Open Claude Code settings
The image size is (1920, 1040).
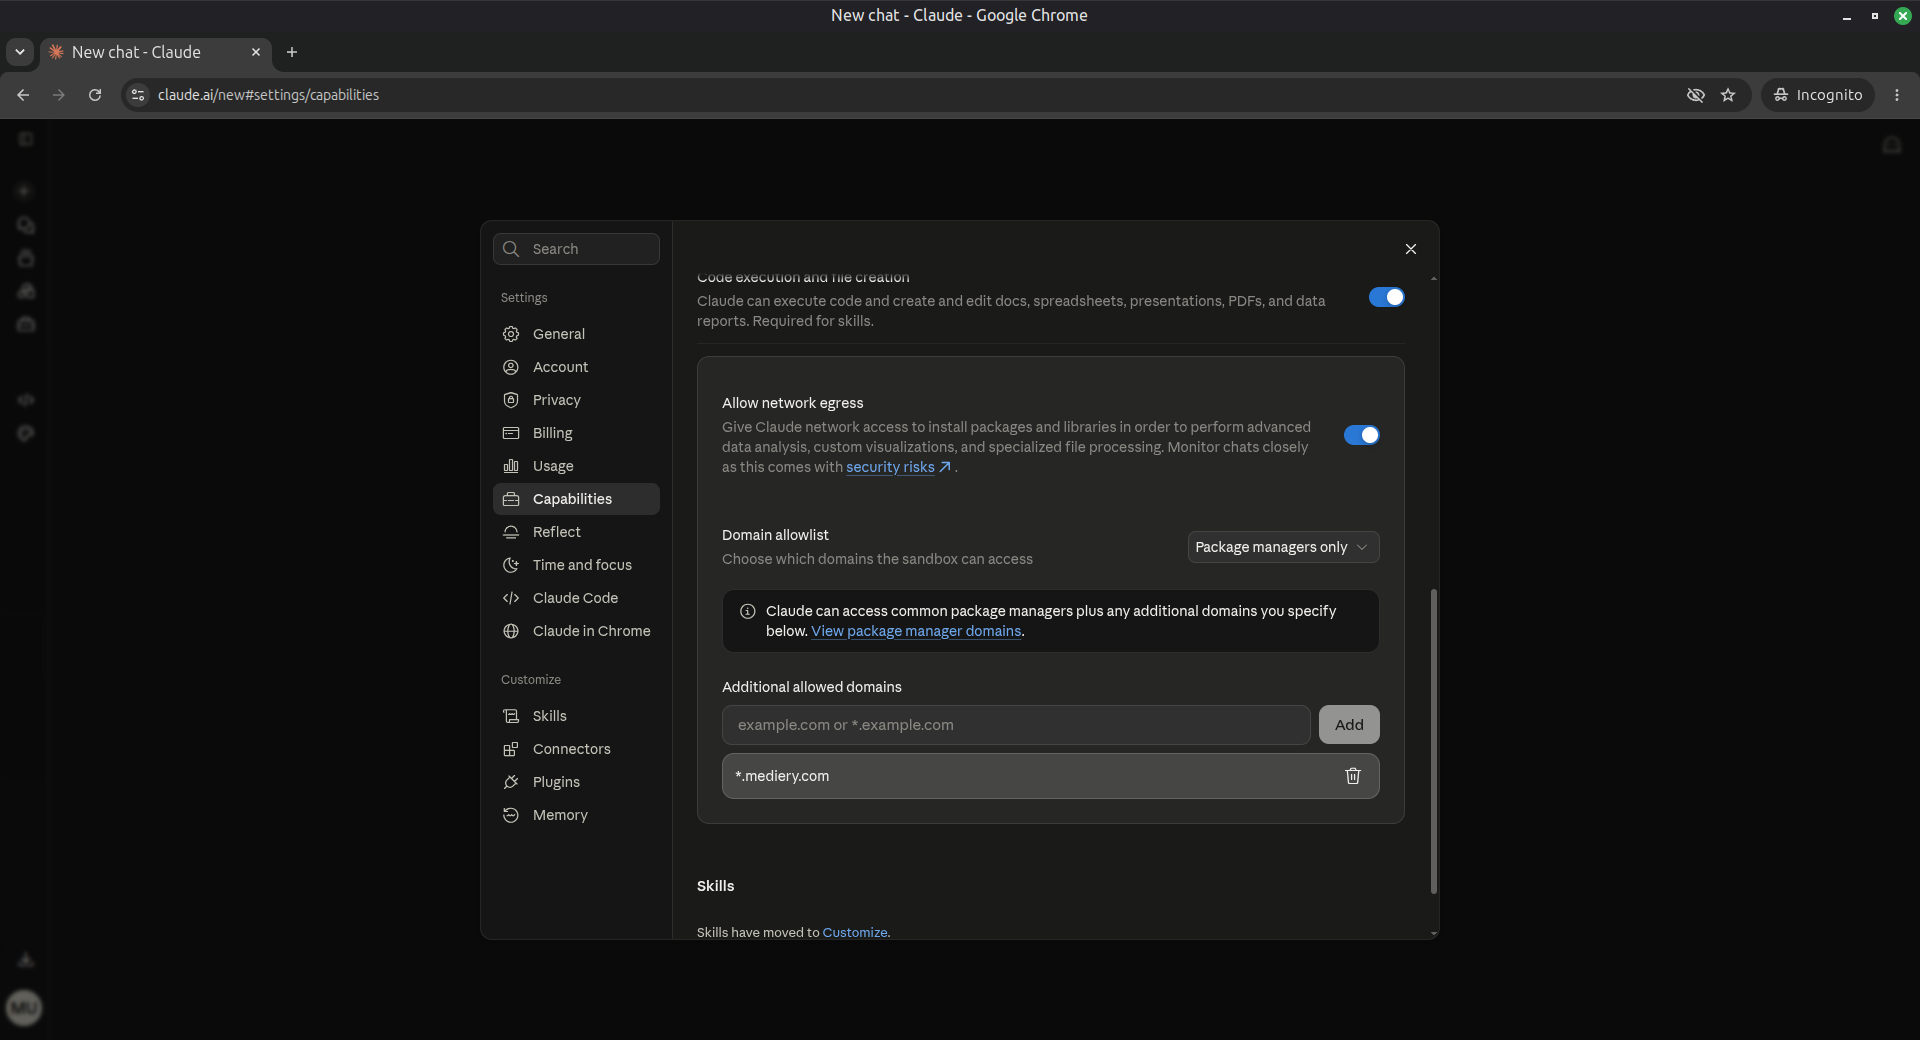(x=576, y=598)
